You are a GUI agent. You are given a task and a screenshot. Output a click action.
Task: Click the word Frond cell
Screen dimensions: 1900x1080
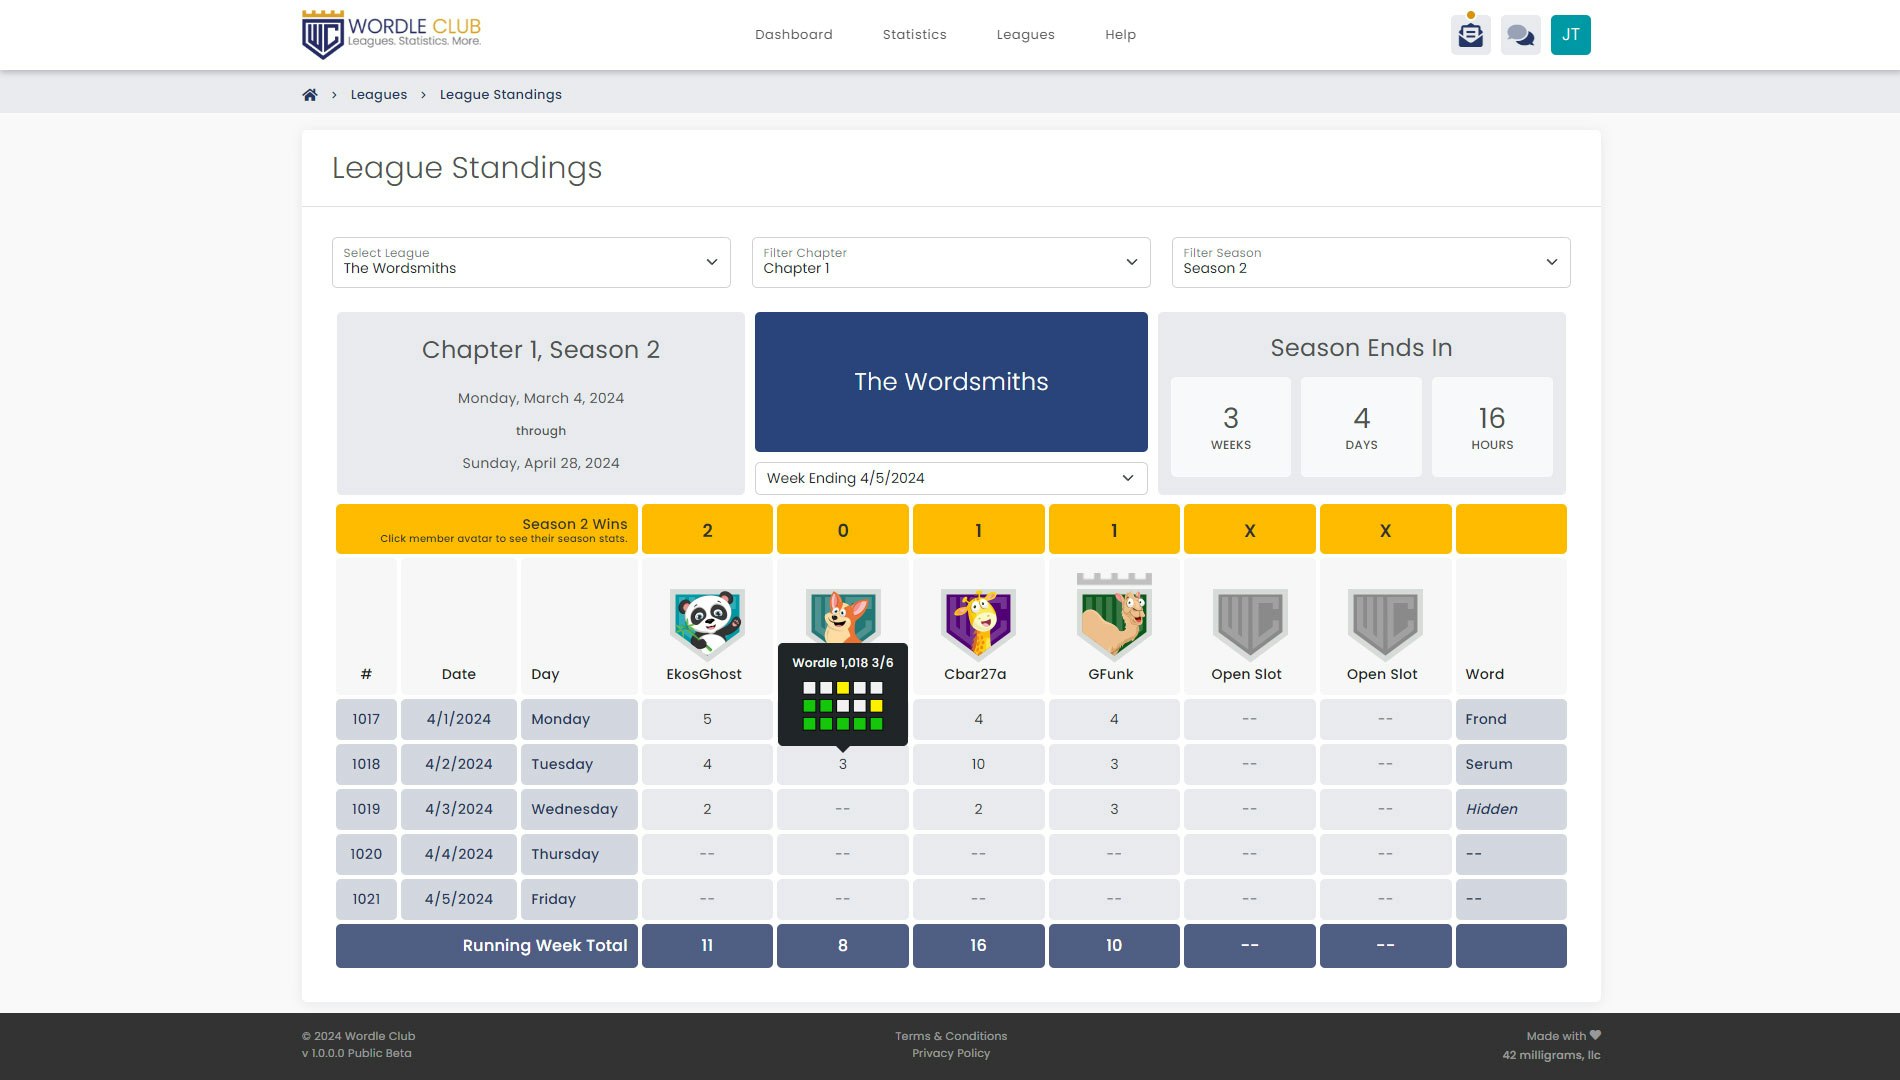pos(1511,719)
